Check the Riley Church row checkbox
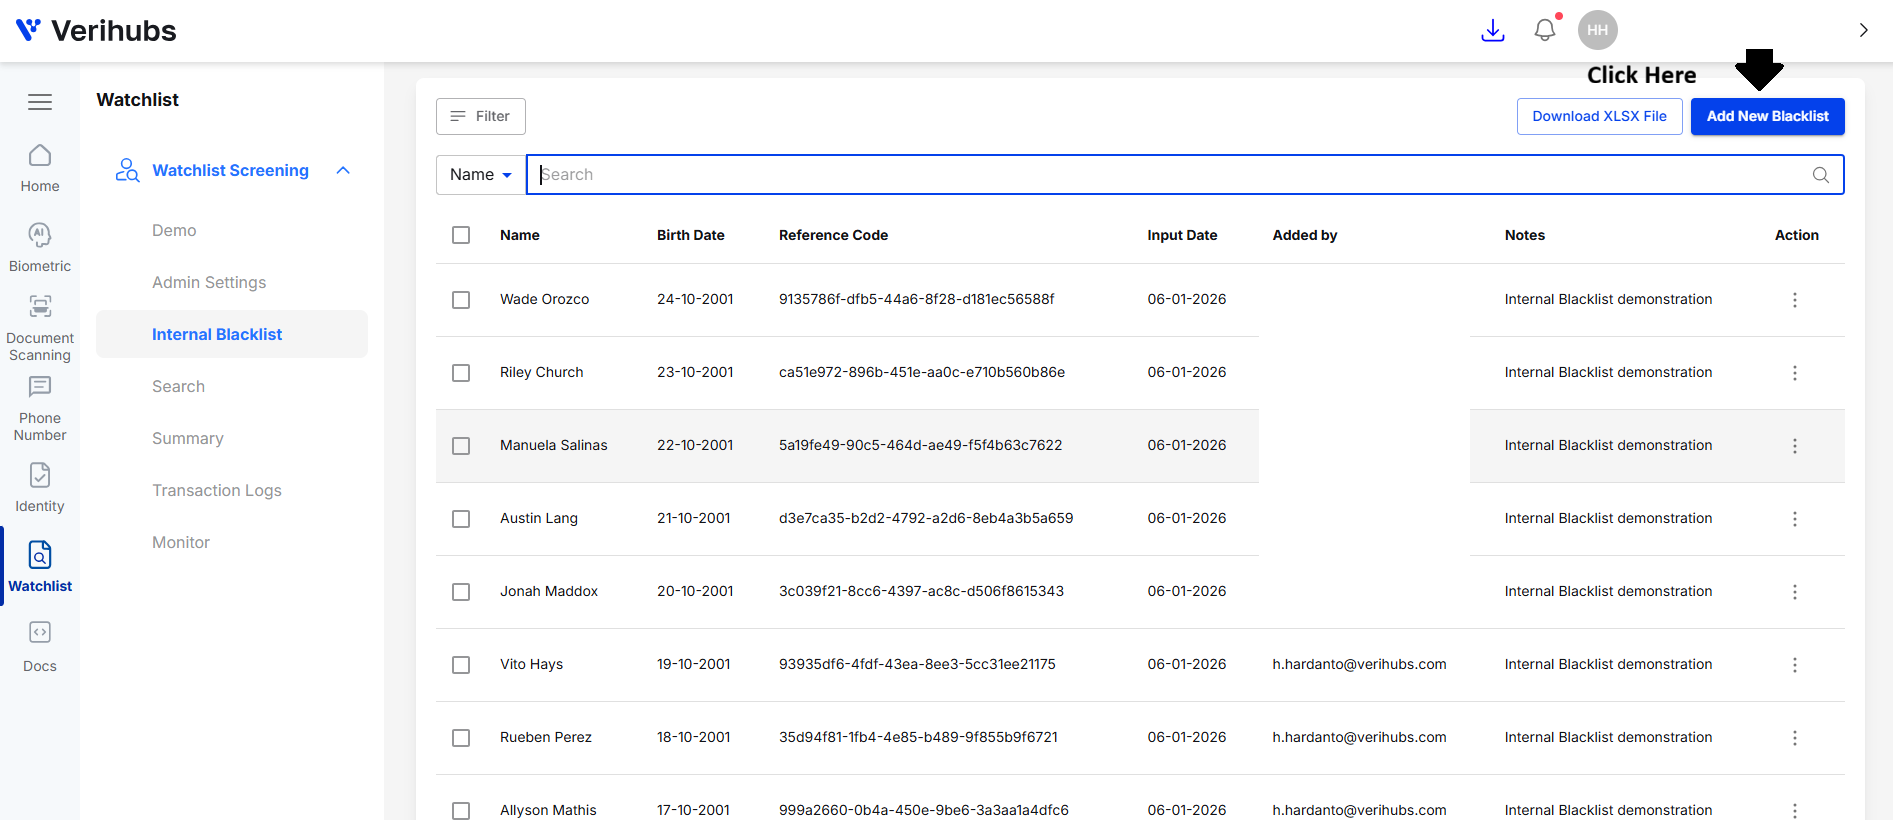The width and height of the screenshot is (1893, 820). pos(461,373)
